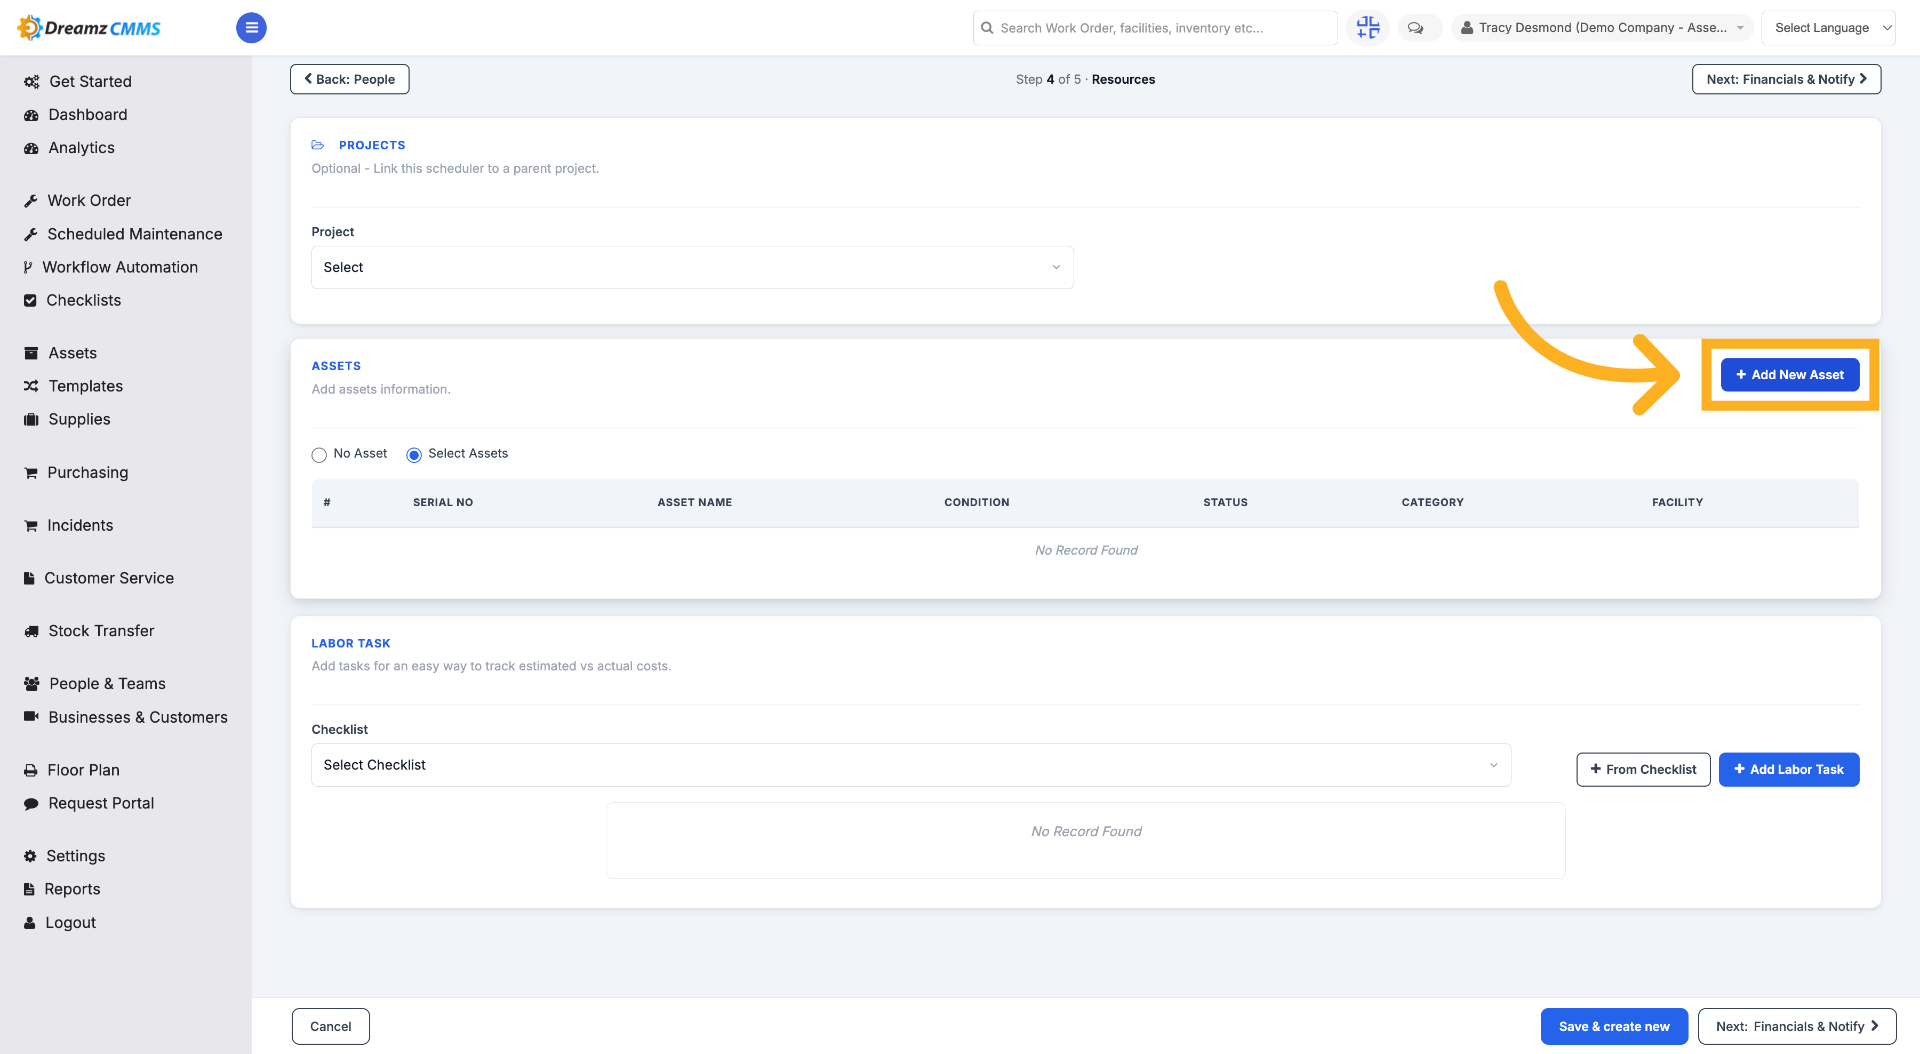The width and height of the screenshot is (1920, 1054).
Task: Click the DreamzCMMS logo
Action: (x=89, y=28)
